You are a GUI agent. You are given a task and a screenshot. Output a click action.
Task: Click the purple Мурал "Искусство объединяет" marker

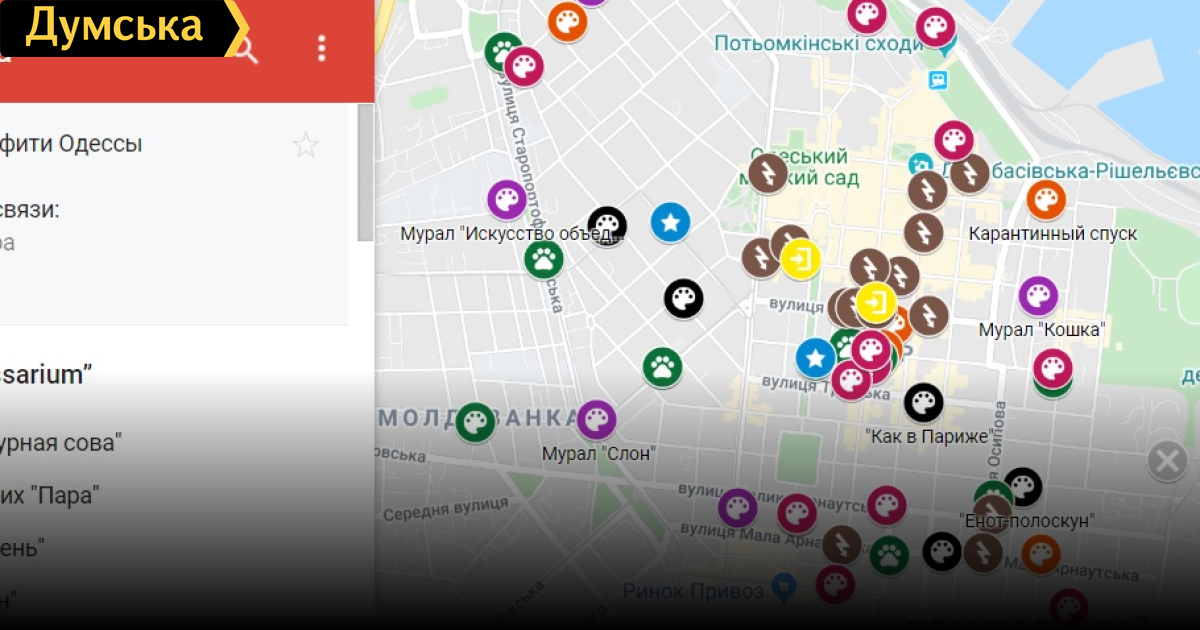[507, 200]
